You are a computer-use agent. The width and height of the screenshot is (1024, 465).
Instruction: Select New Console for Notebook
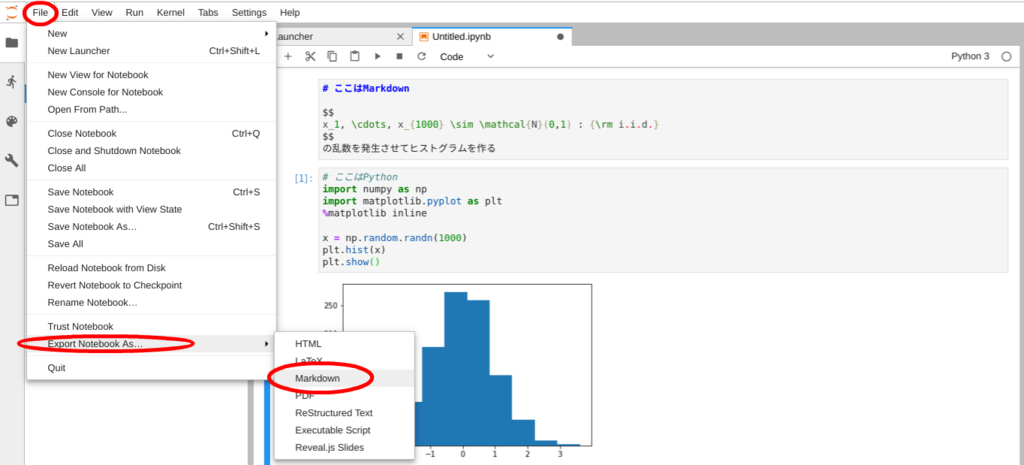[152, 92]
